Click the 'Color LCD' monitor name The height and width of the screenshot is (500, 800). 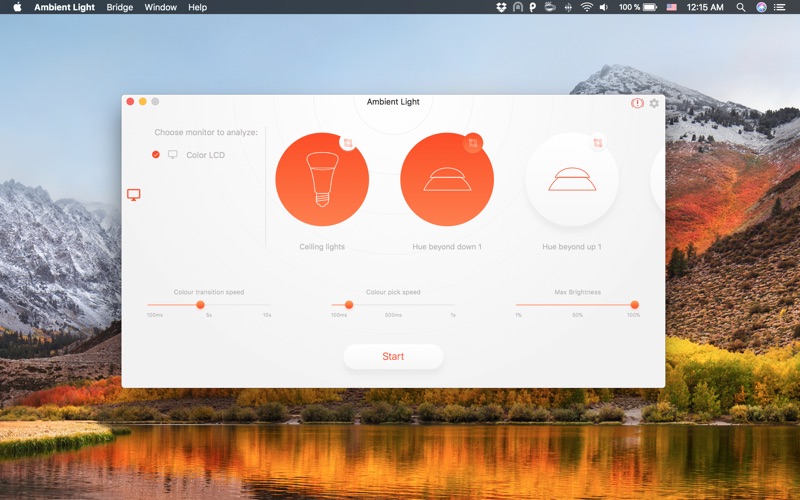206,155
